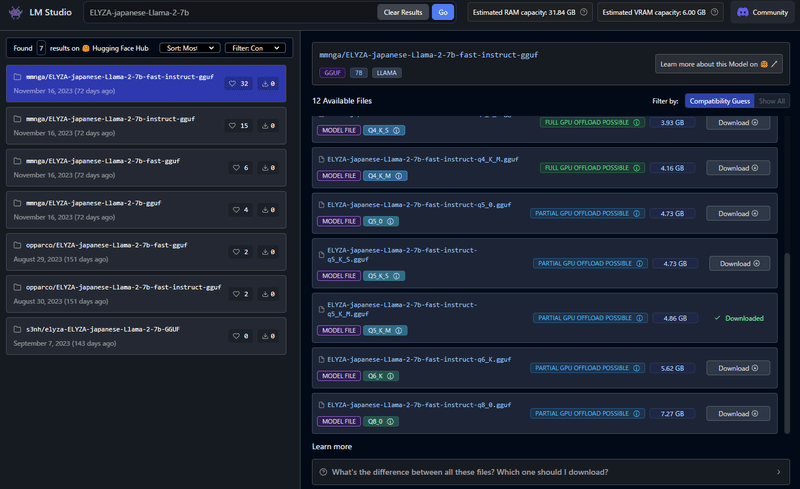Screen dimensions: 800x489
Task: Click the Go search button
Action: [443, 12]
